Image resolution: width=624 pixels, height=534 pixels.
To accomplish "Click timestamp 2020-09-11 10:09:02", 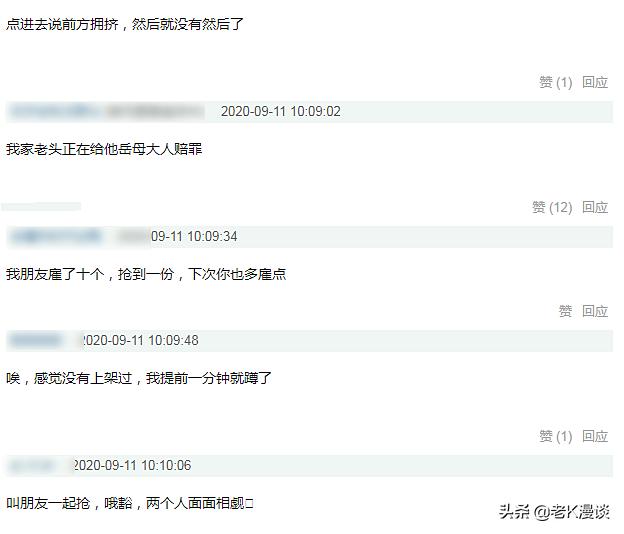I will [x=281, y=112].
